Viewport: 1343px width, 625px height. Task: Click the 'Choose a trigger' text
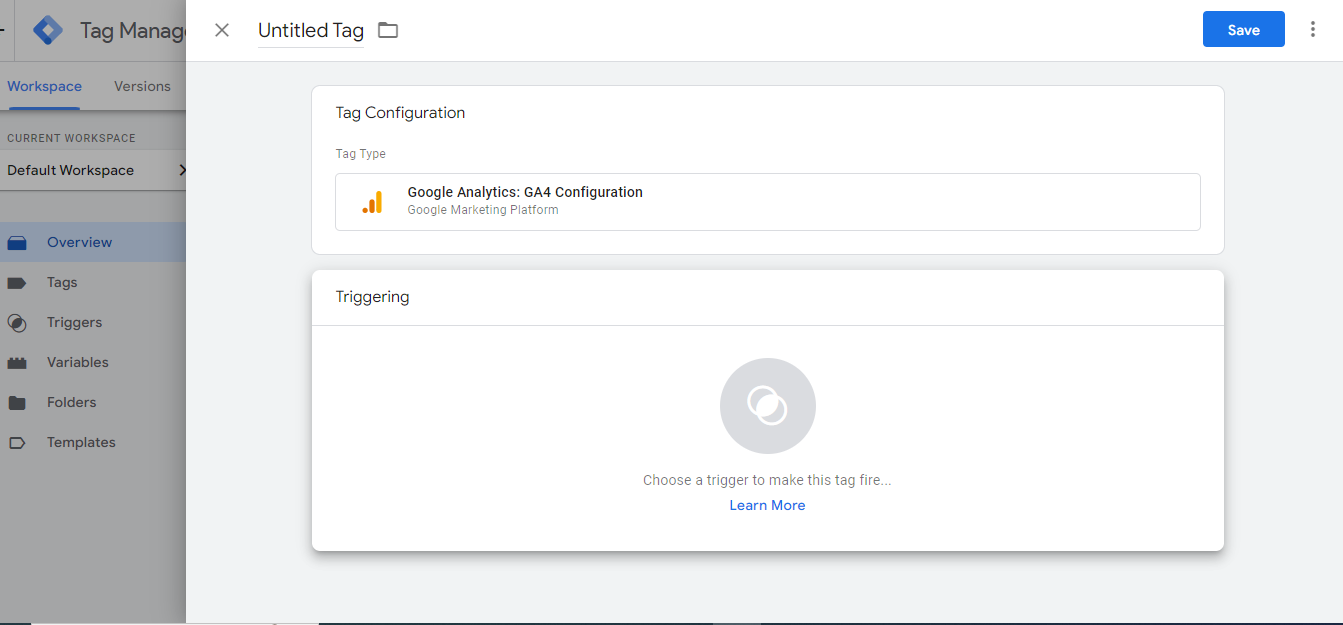pos(767,480)
